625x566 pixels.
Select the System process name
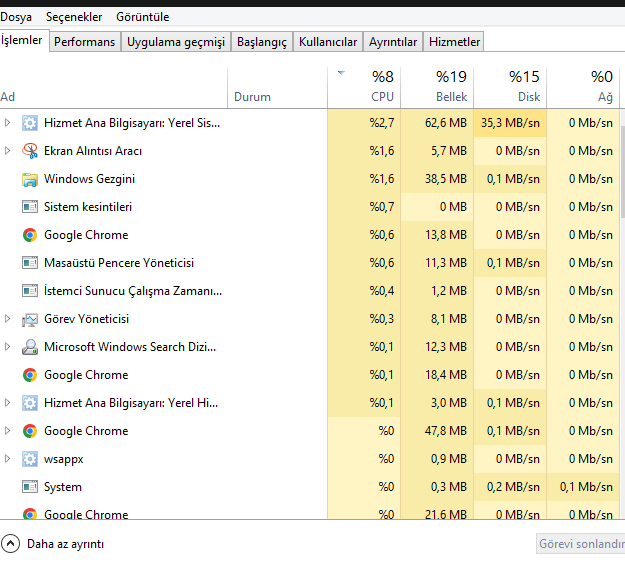(x=63, y=487)
